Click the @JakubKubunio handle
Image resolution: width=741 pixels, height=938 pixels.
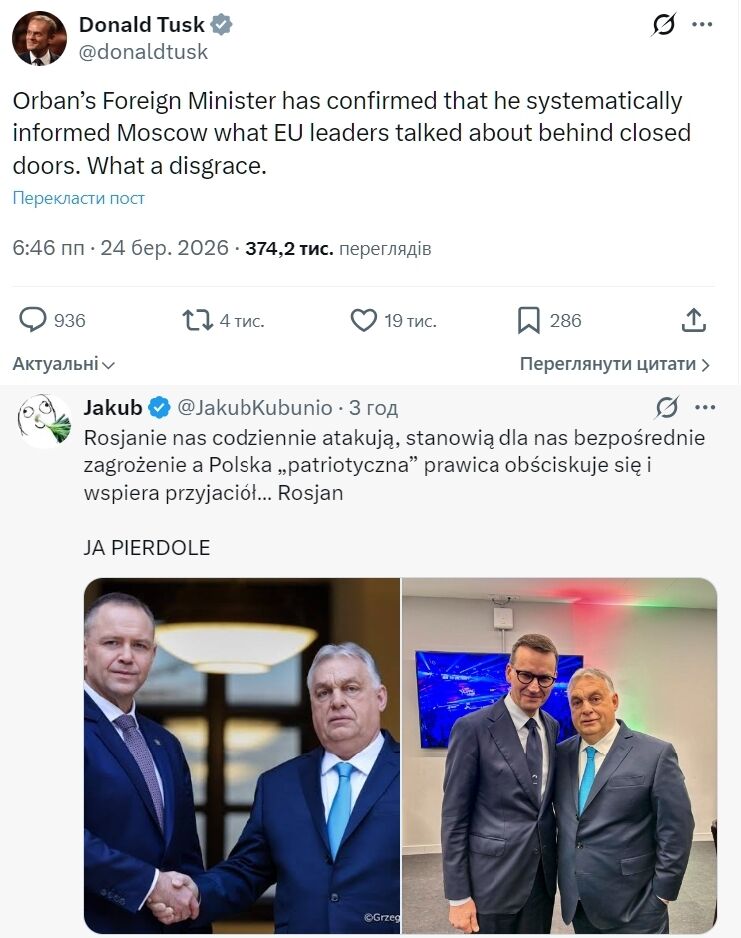click(254, 407)
